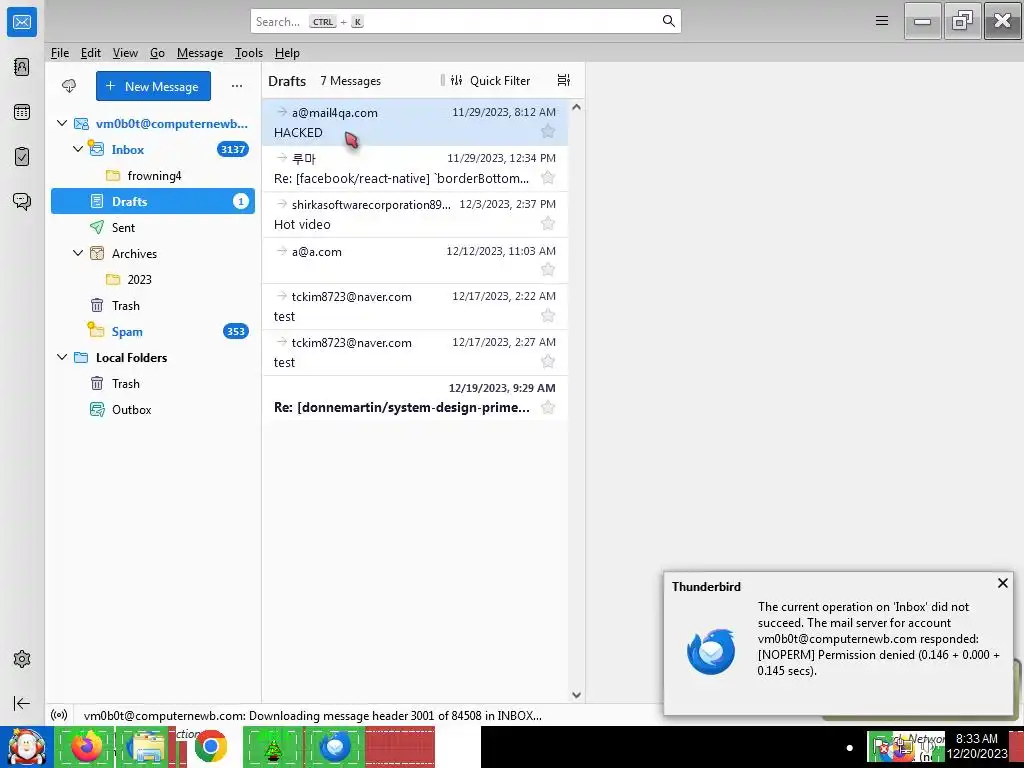Toggle the Quick Filter bar
This screenshot has width=1024, height=768.
(x=490, y=80)
